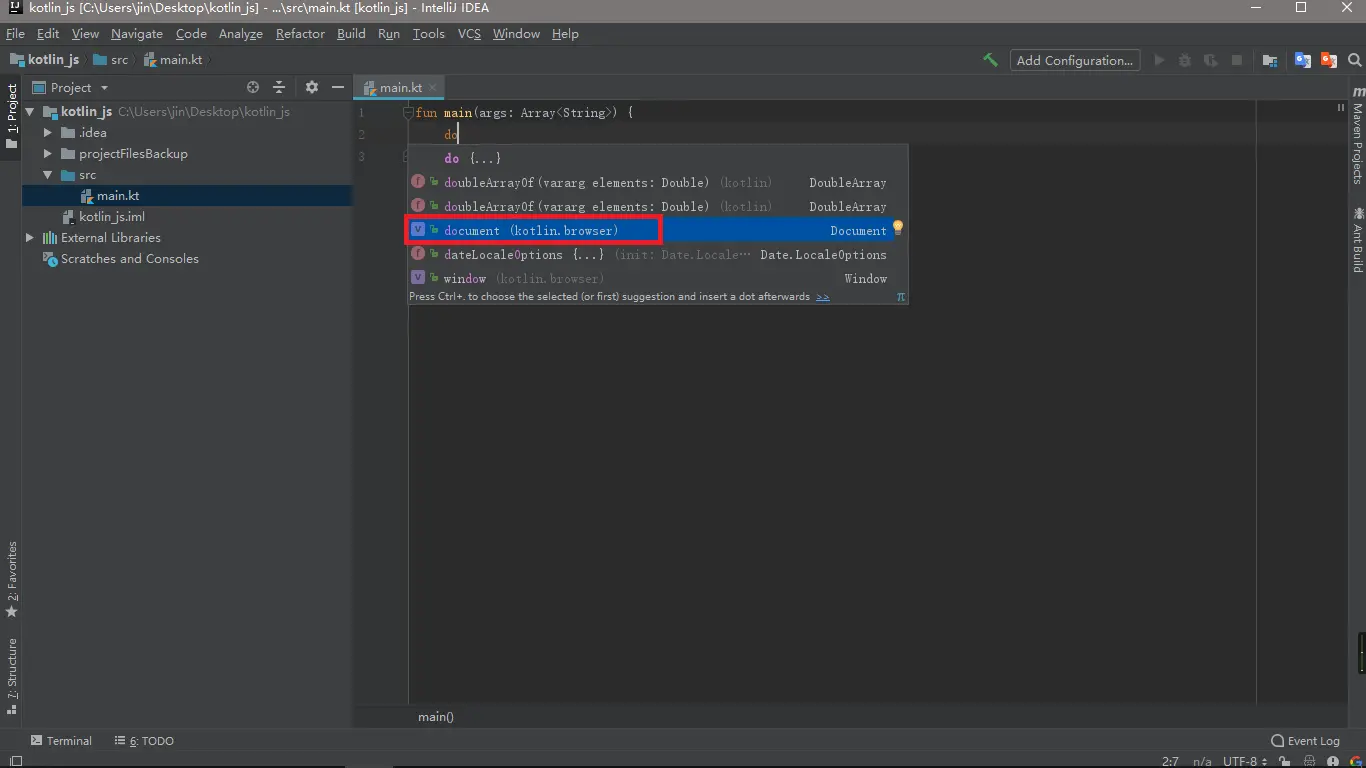Click Collapse All icon in Project panel
1366x768 pixels.
[x=279, y=87]
